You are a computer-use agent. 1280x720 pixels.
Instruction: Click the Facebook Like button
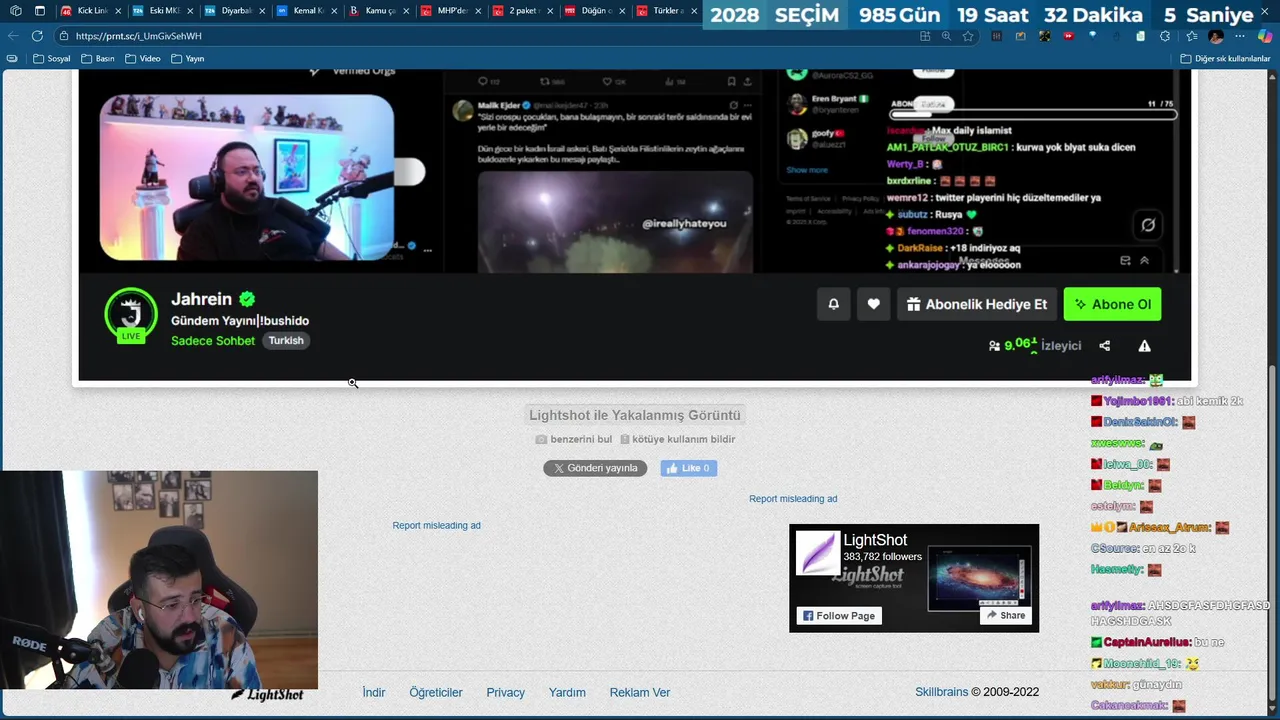[688, 468]
